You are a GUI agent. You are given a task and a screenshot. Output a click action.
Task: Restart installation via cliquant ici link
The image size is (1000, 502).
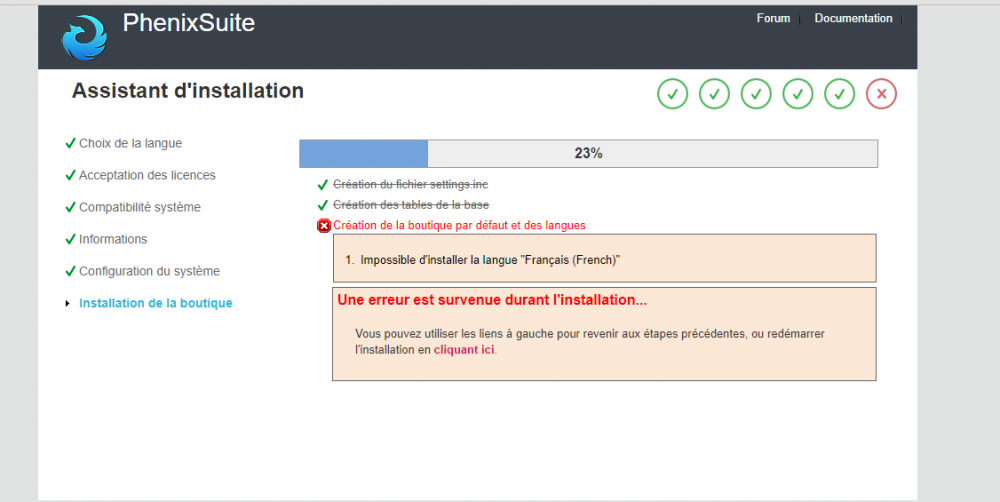pos(464,350)
